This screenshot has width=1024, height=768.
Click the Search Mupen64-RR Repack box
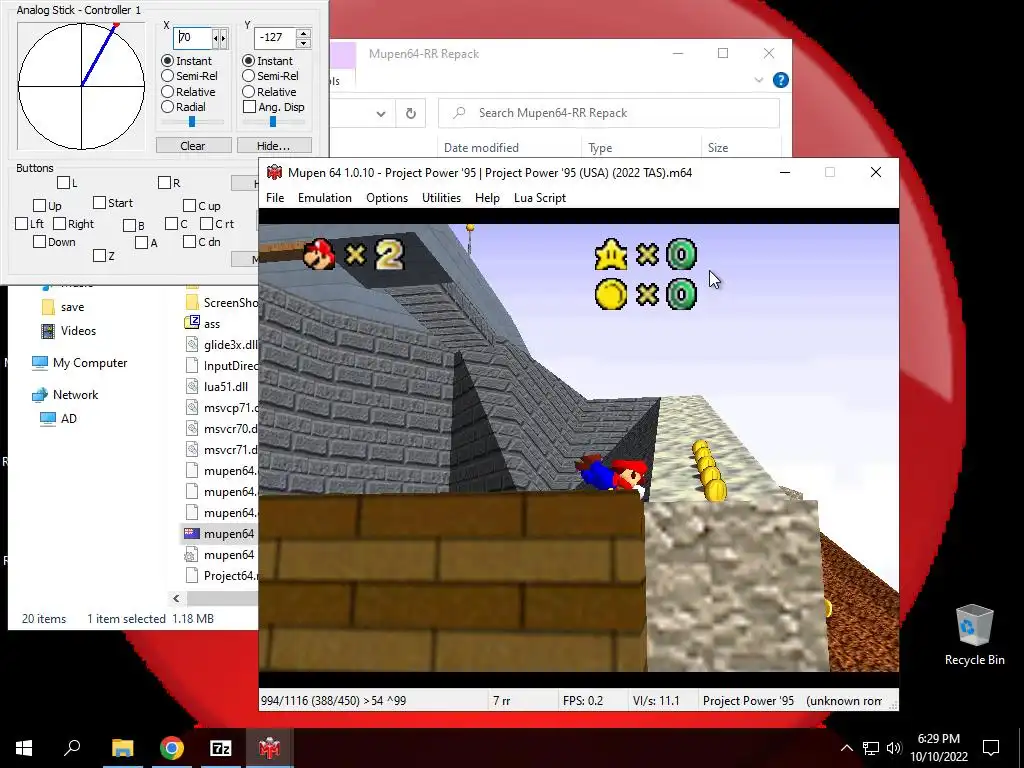tap(609, 113)
